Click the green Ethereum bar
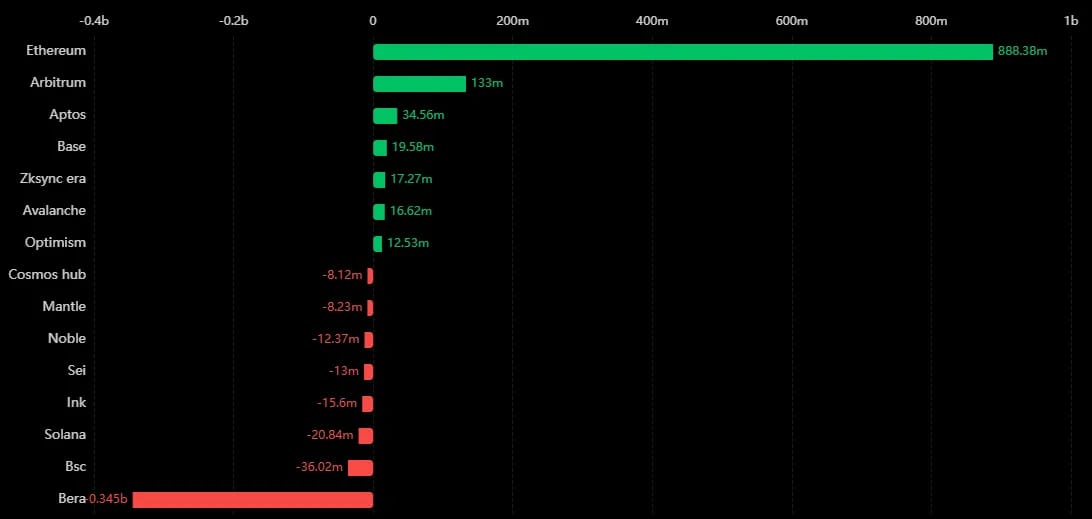This screenshot has height=519, width=1092. coord(682,52)
